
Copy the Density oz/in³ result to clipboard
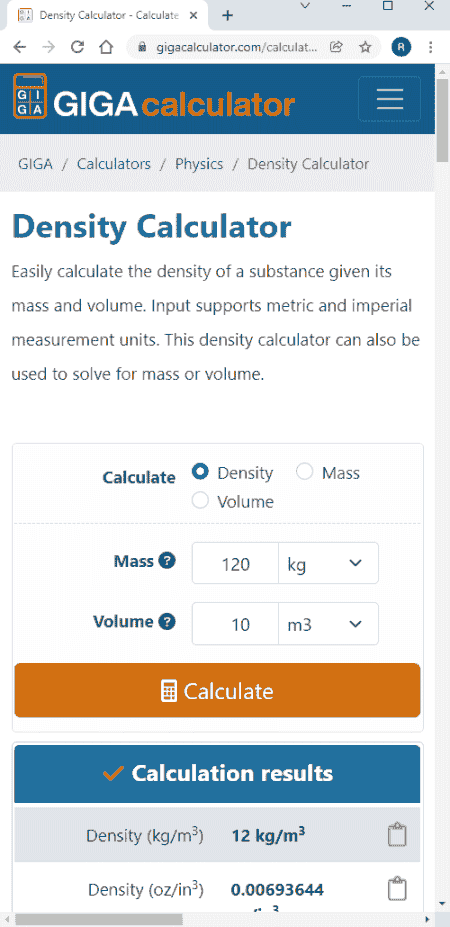click(x=397, y=889)
